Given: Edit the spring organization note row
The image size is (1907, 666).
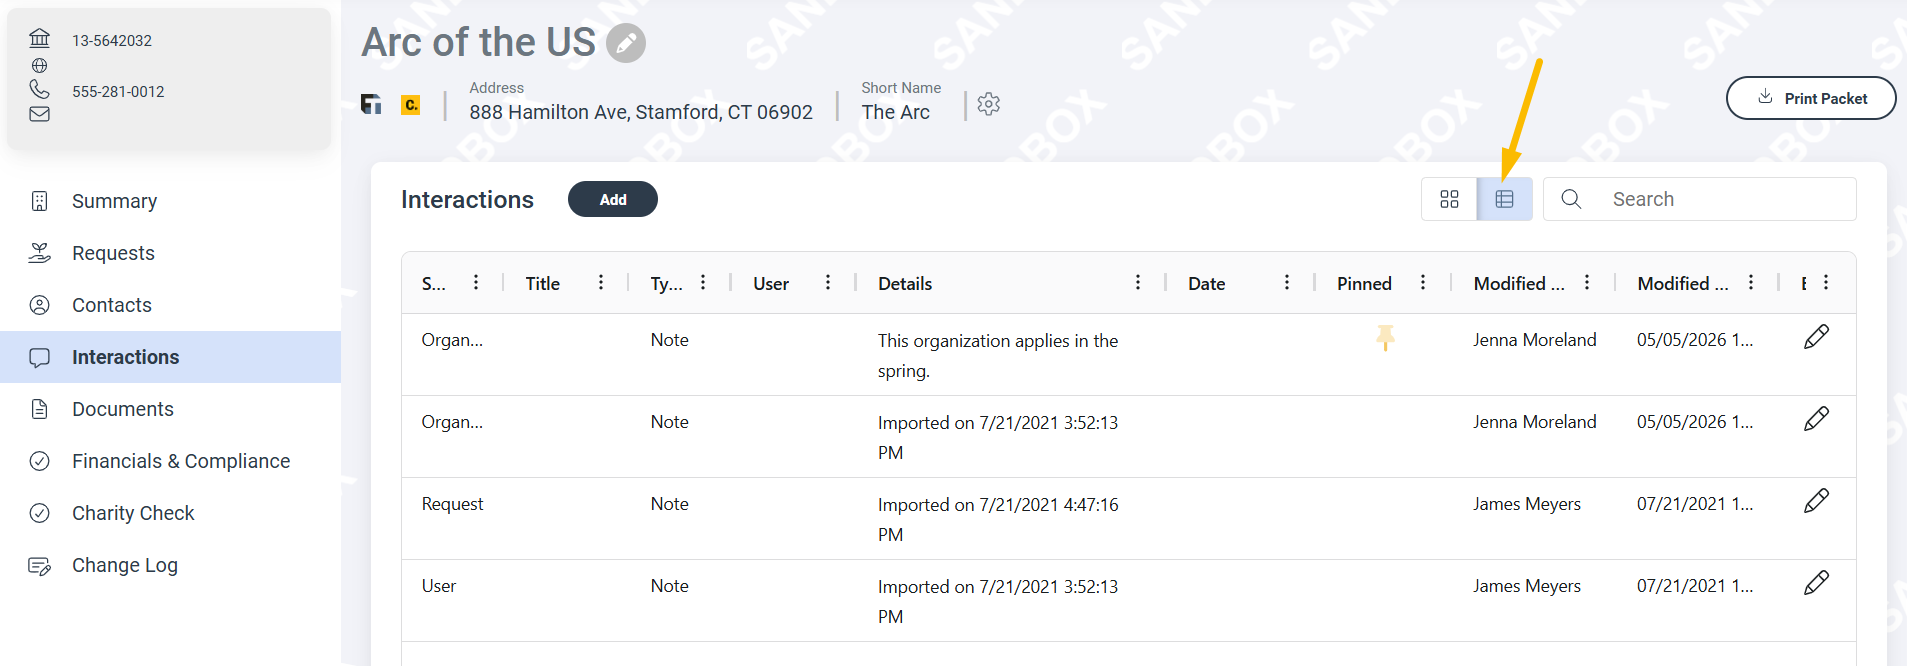Looking at the screenshot, I should [1816, 337].
